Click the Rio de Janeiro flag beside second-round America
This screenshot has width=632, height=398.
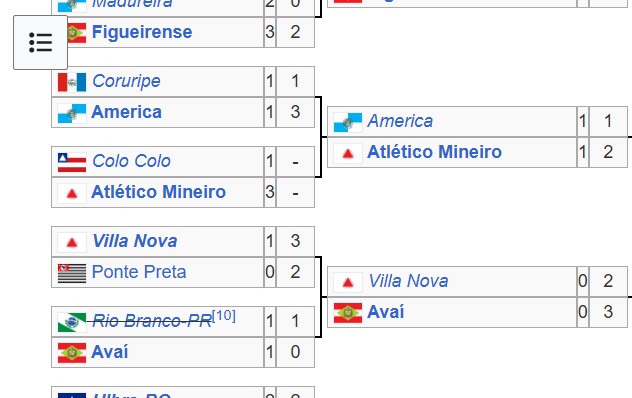click(x=348, y=123)
